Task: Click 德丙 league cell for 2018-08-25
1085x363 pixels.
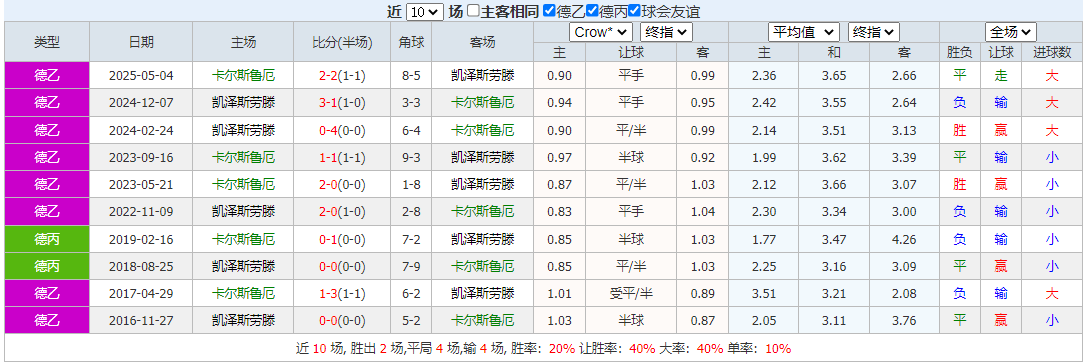Action: (x=47, y=266)
